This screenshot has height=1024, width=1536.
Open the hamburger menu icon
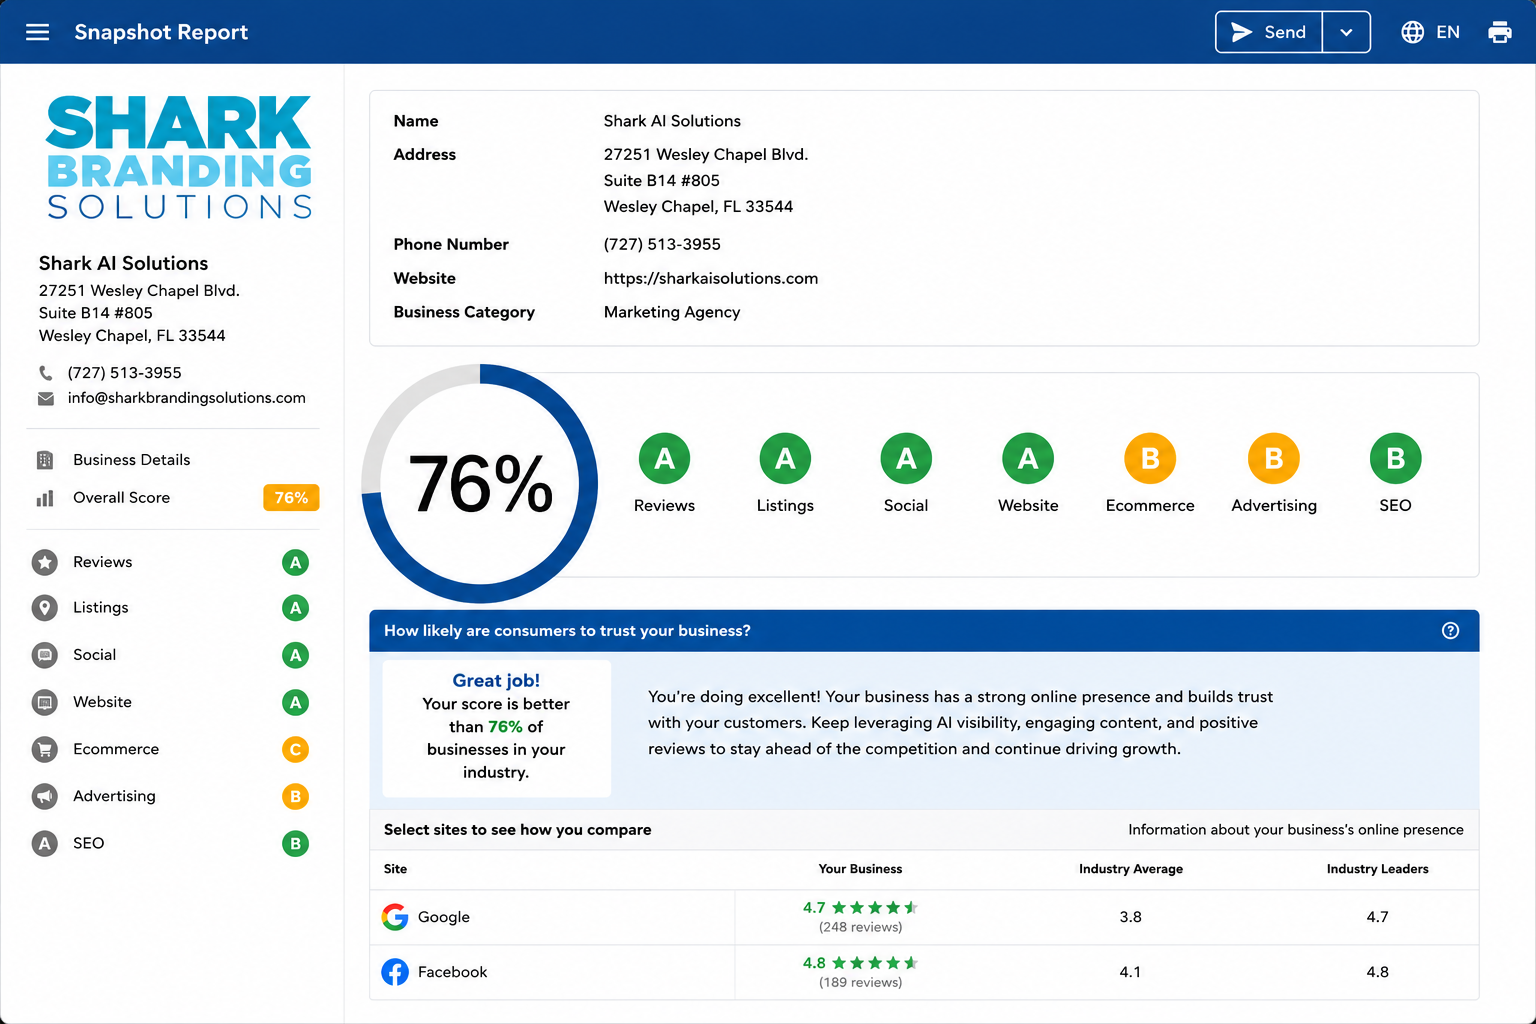pyautogui.click(x=37, y=32)
